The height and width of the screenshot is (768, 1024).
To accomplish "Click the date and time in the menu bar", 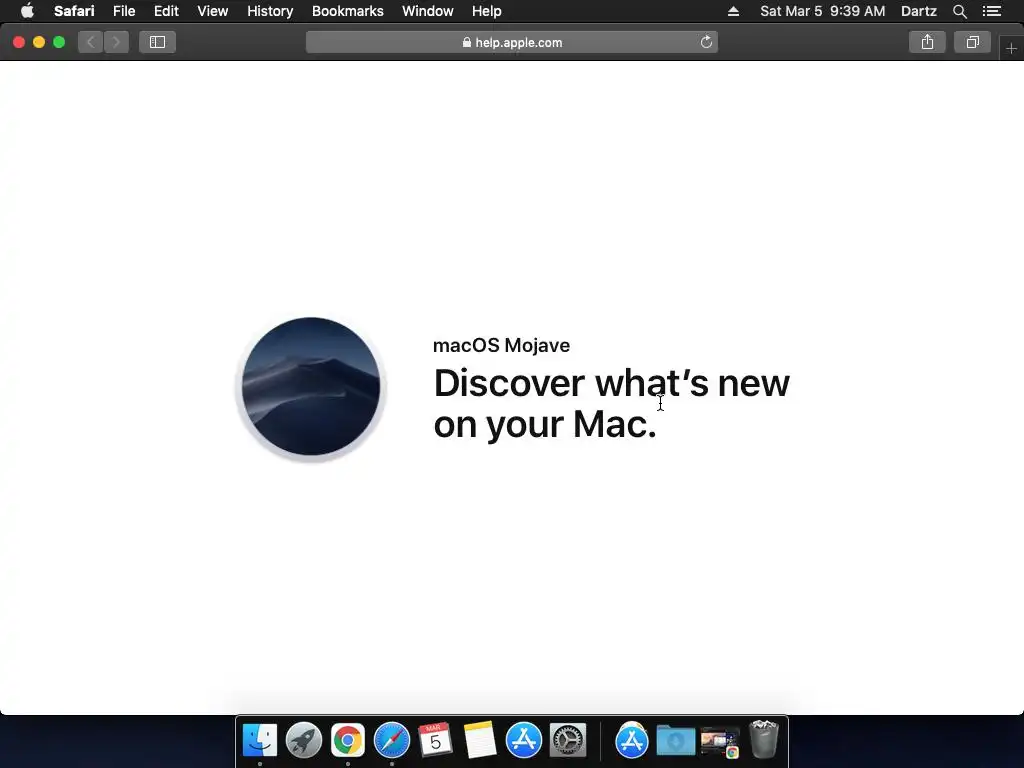I will pos(822,11).
